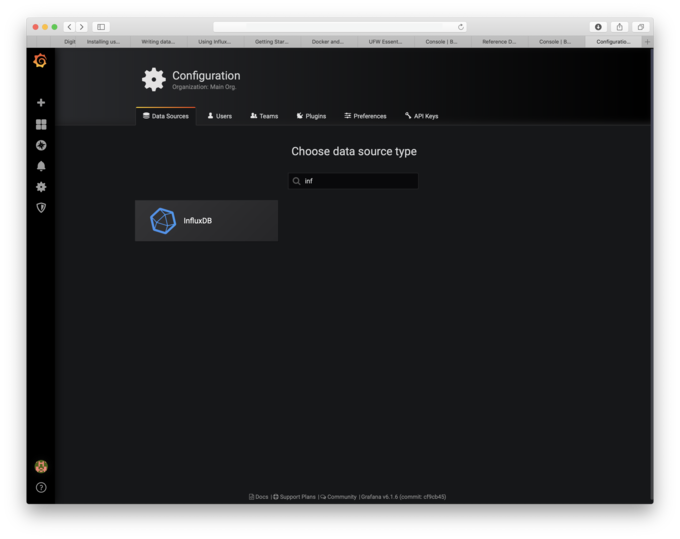
Task: Switch to the Installing us... browser tab
Action: (103, 42)
